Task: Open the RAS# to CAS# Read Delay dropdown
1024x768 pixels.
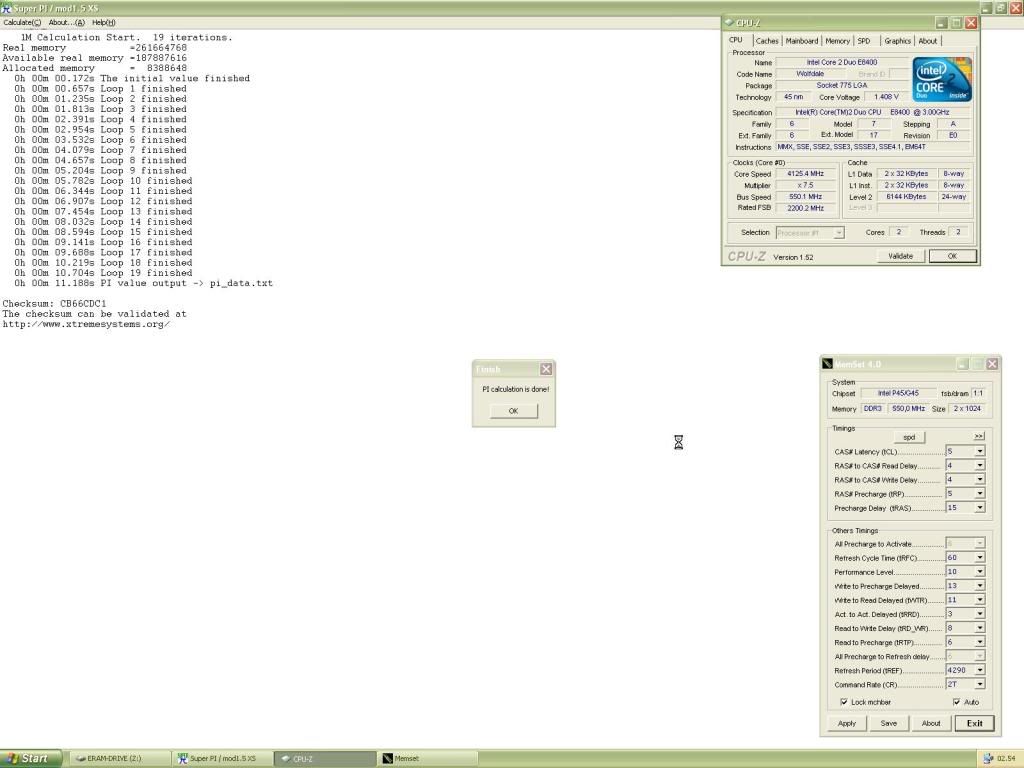Action: click(x=980, y=466)
